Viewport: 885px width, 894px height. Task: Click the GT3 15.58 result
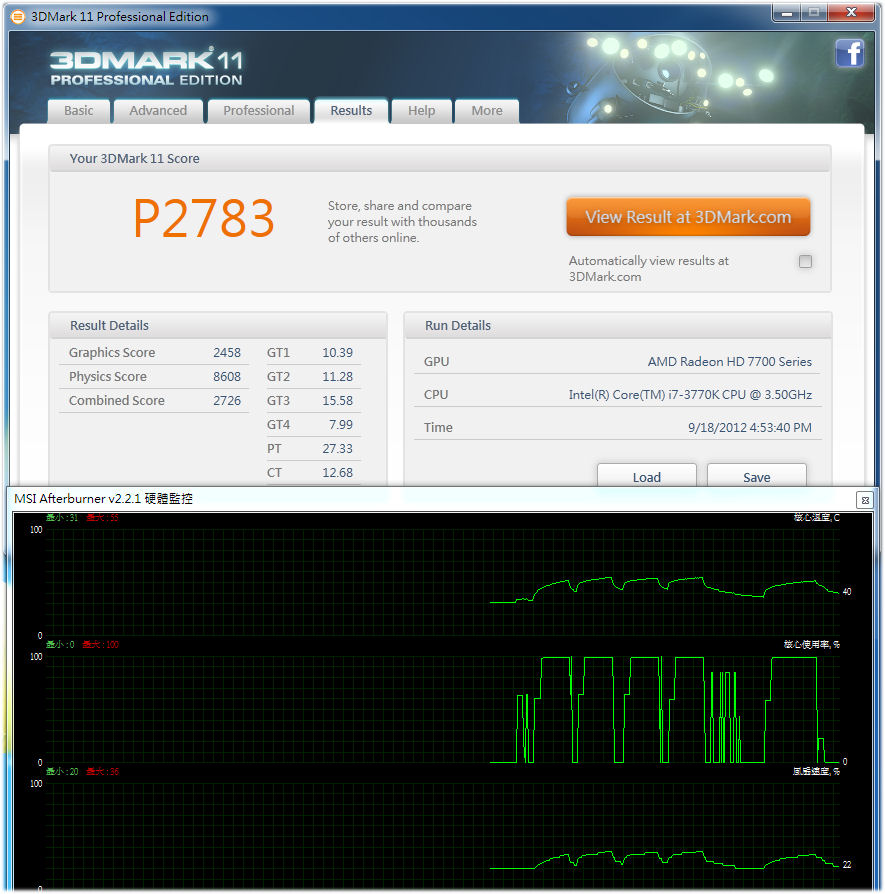click(x=312, y=400)
